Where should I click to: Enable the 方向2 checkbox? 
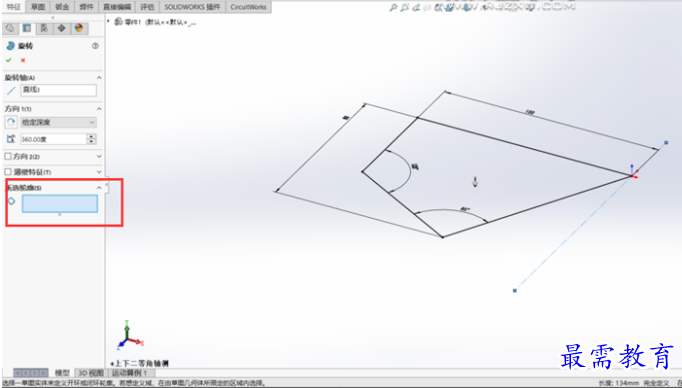(x=8, y=156)
